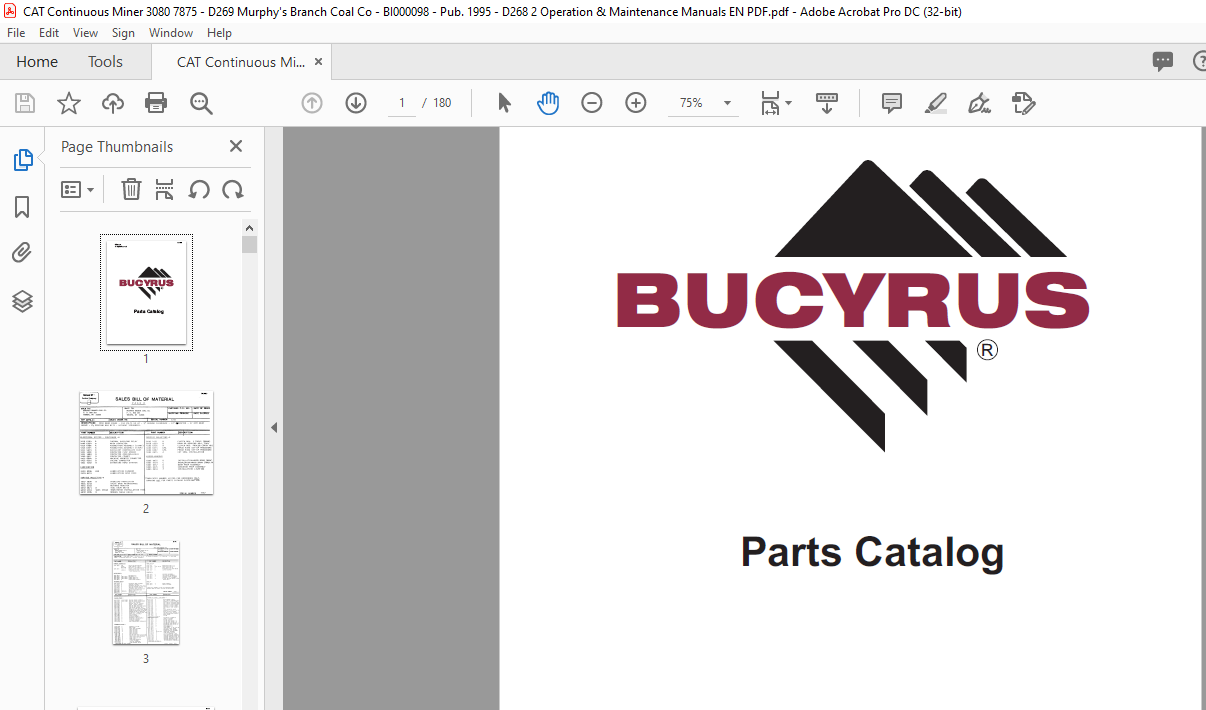This screenshot has width=1206, height=710.
Task: Open Page Thumbnails sidebar icon
Action: [22, 160]
